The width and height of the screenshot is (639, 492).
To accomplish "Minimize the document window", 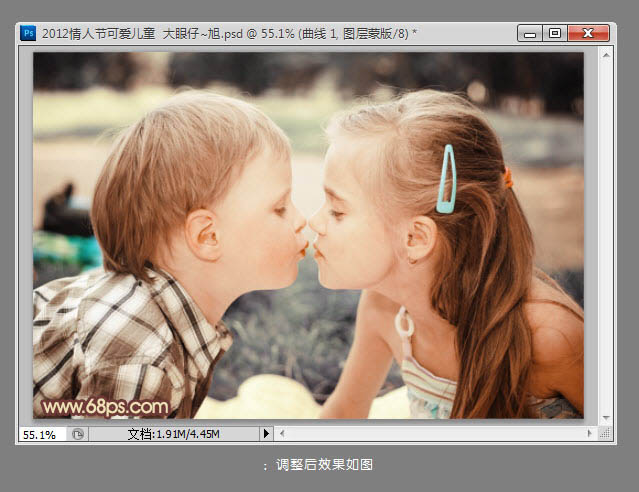I will tap(531, 33).
